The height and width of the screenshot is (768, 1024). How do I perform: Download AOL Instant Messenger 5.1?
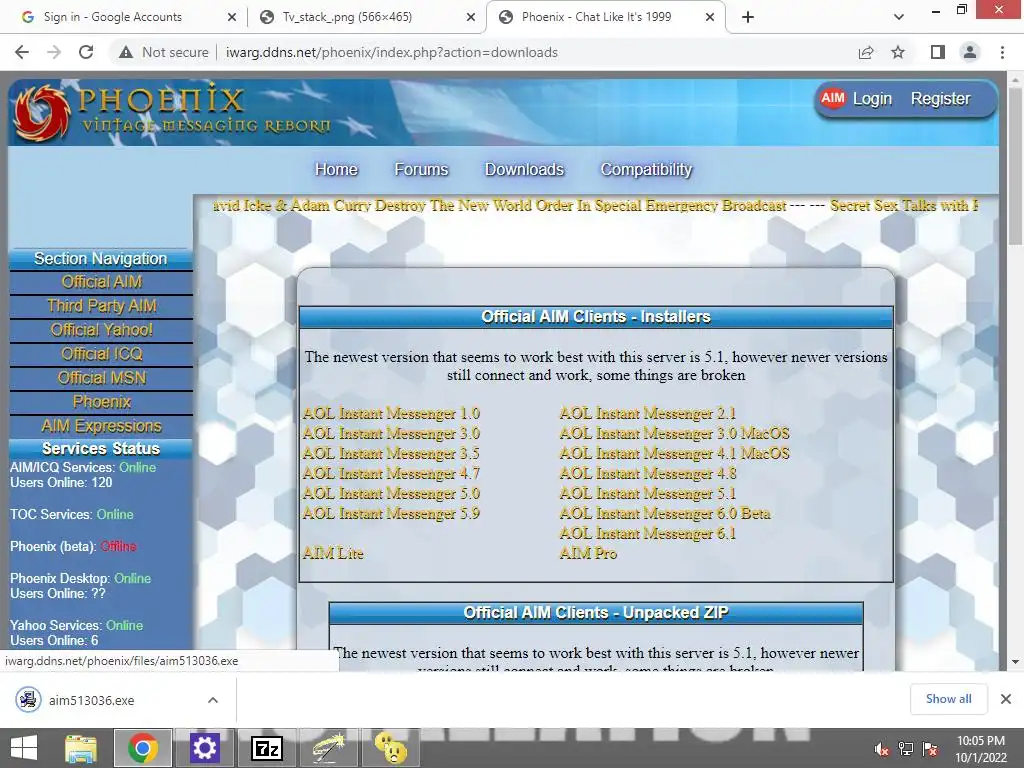pyautogui.click(x=648, y=494)
